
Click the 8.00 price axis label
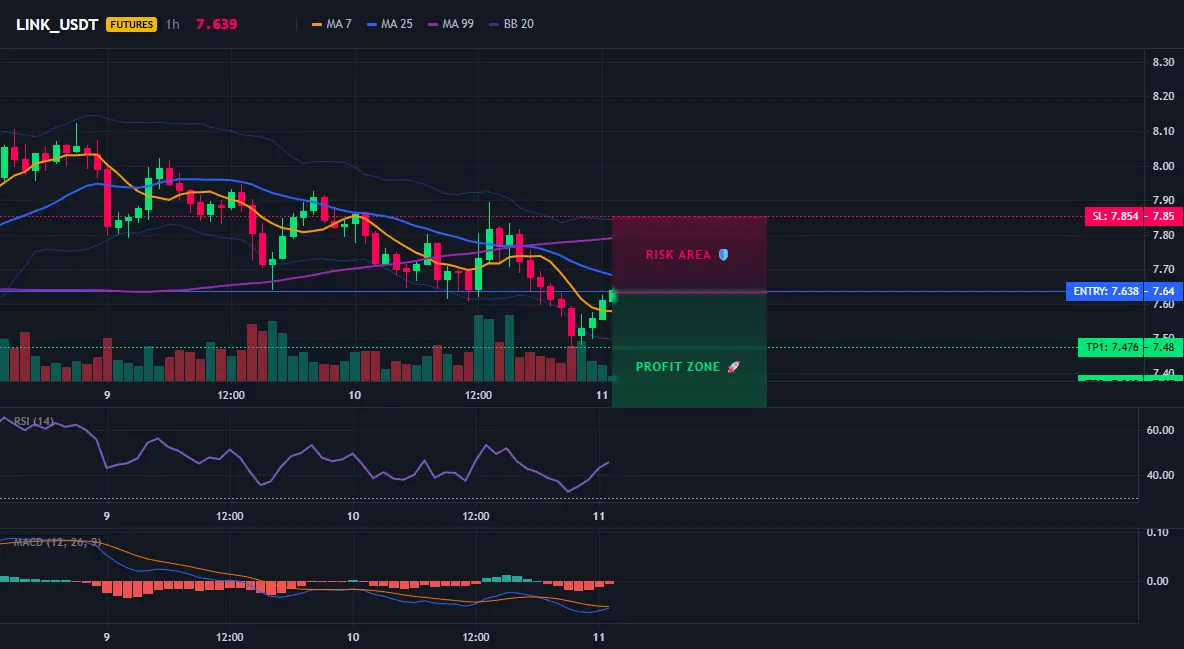pos(1163,166)
